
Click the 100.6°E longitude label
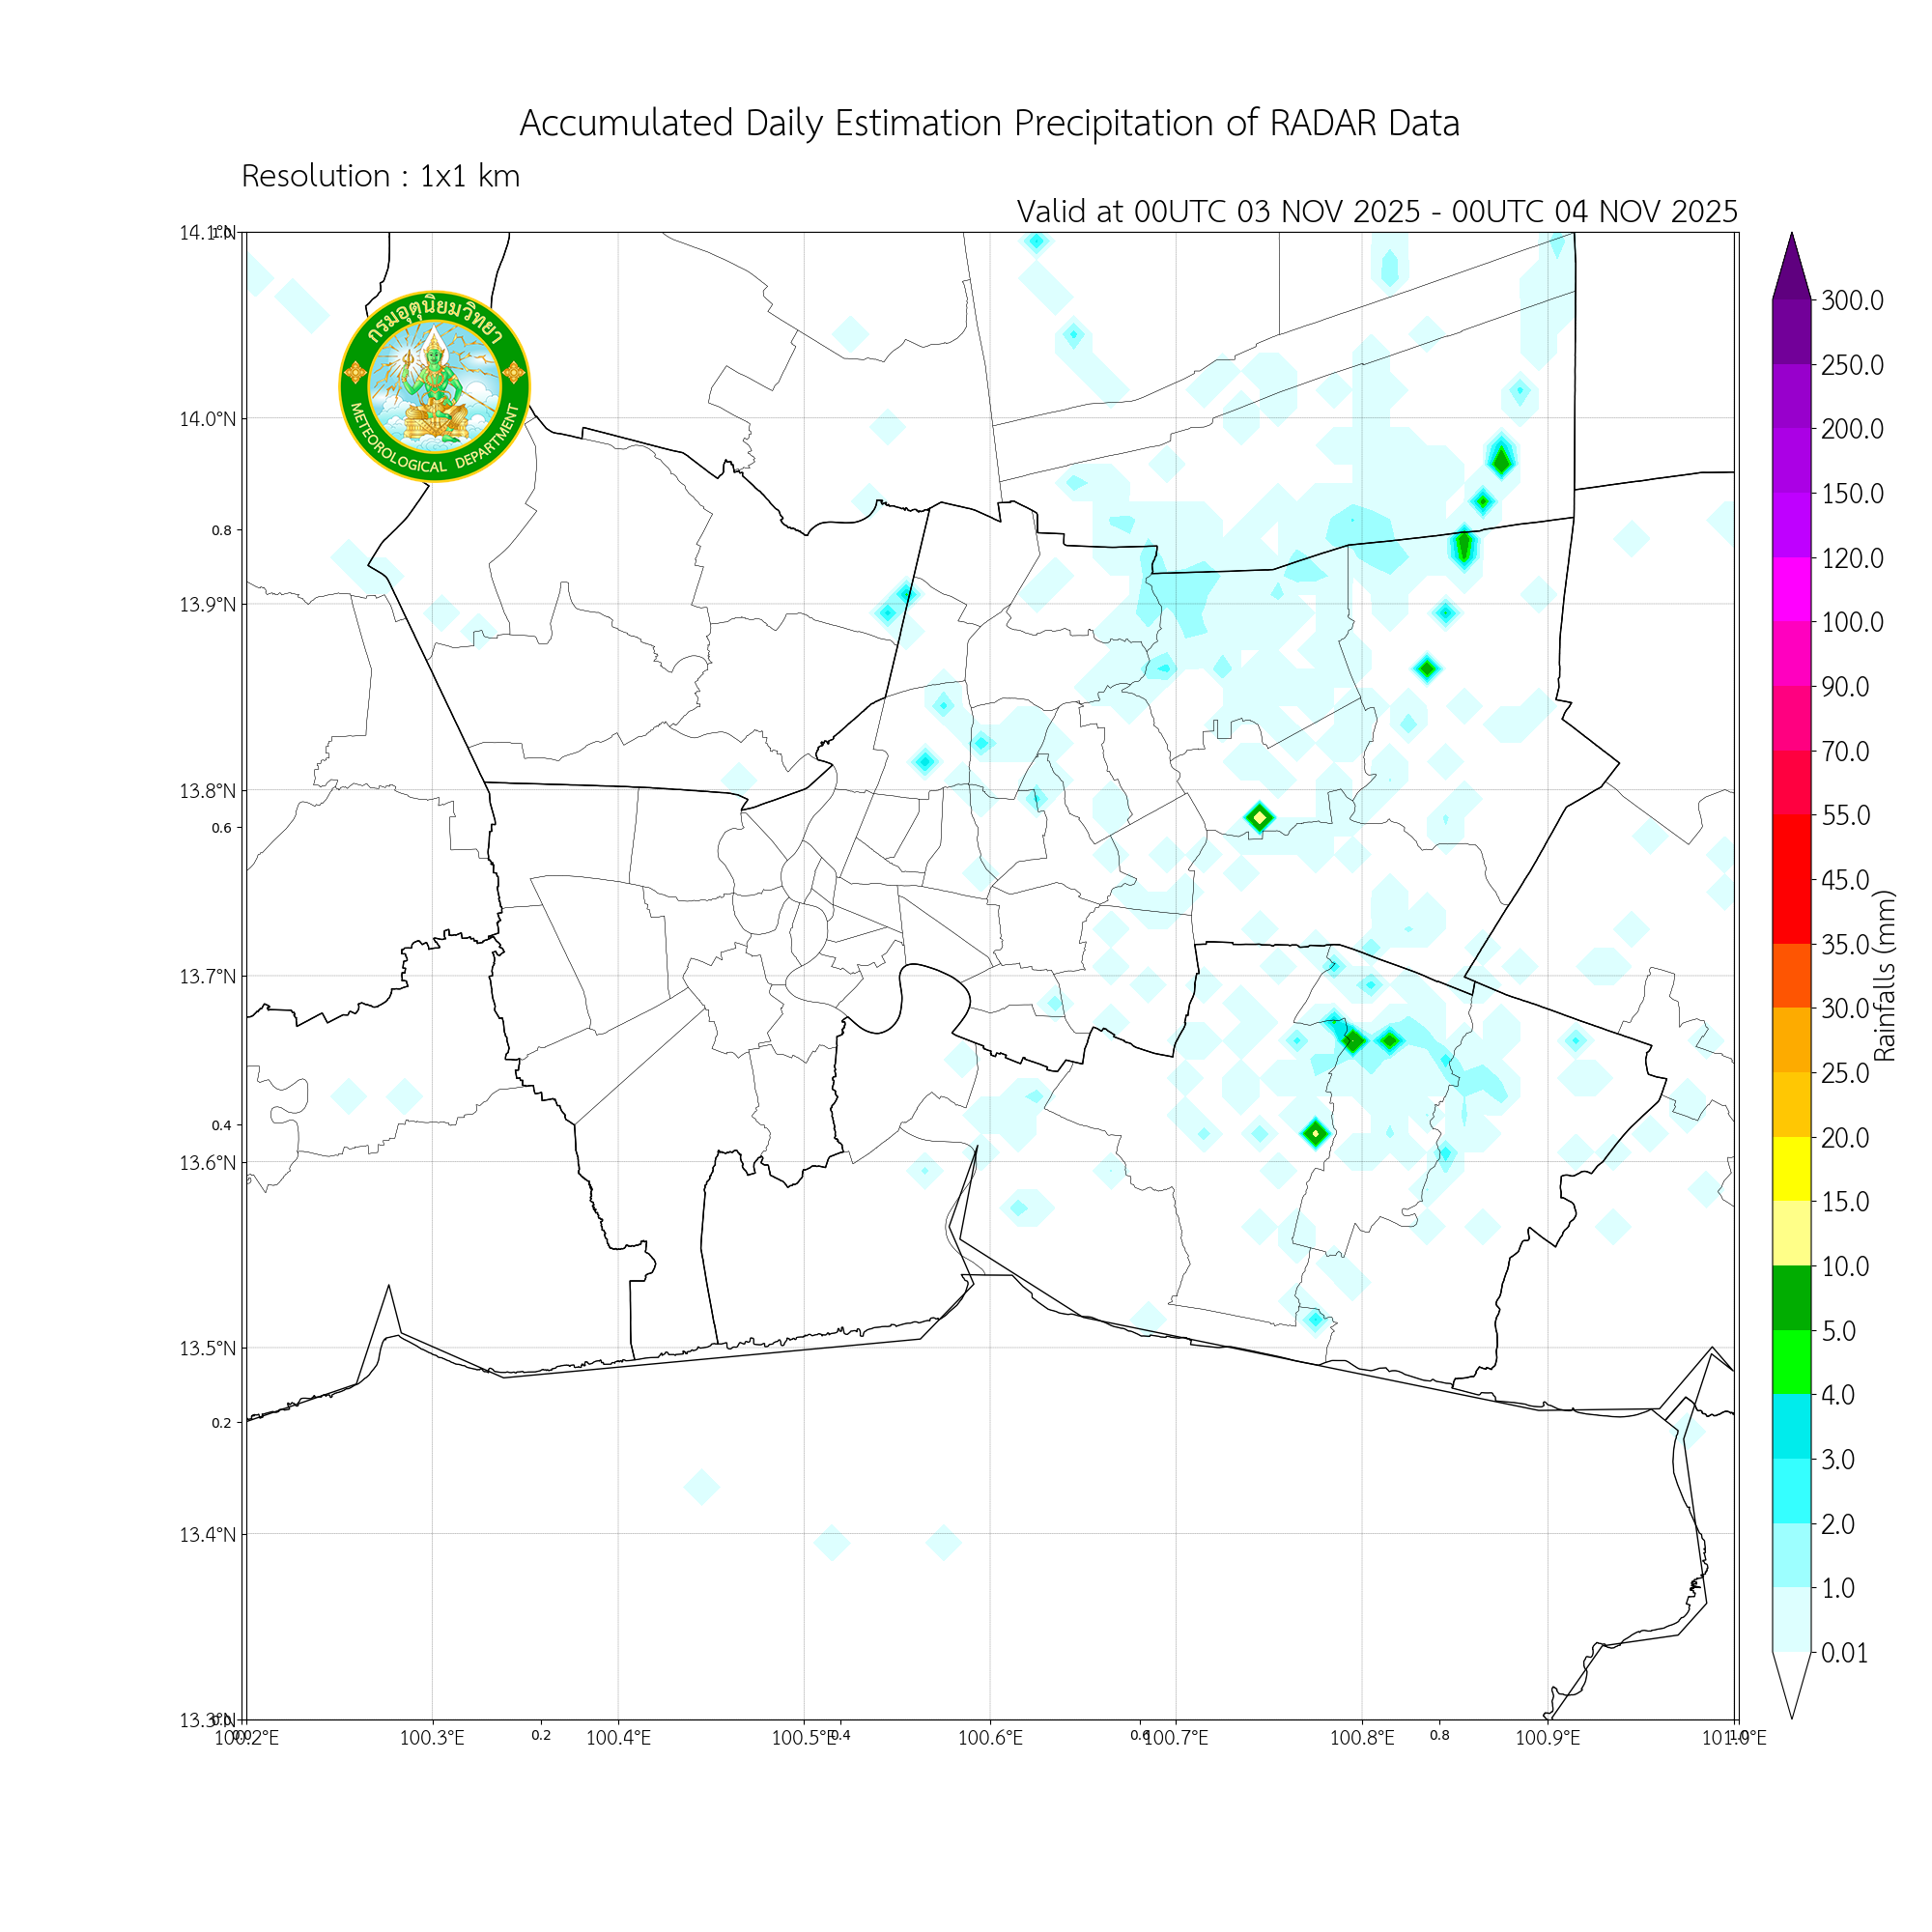tap(989, 1738)
